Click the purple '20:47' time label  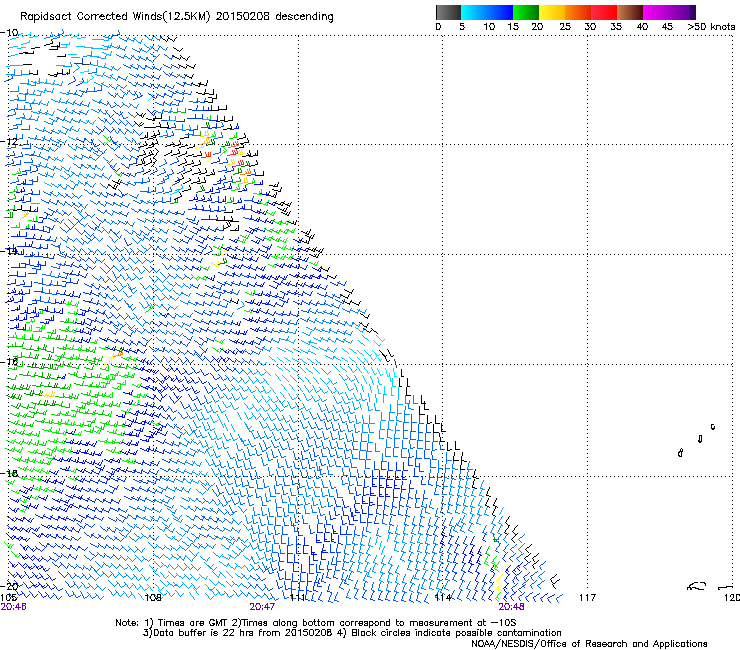coord(262,607)
